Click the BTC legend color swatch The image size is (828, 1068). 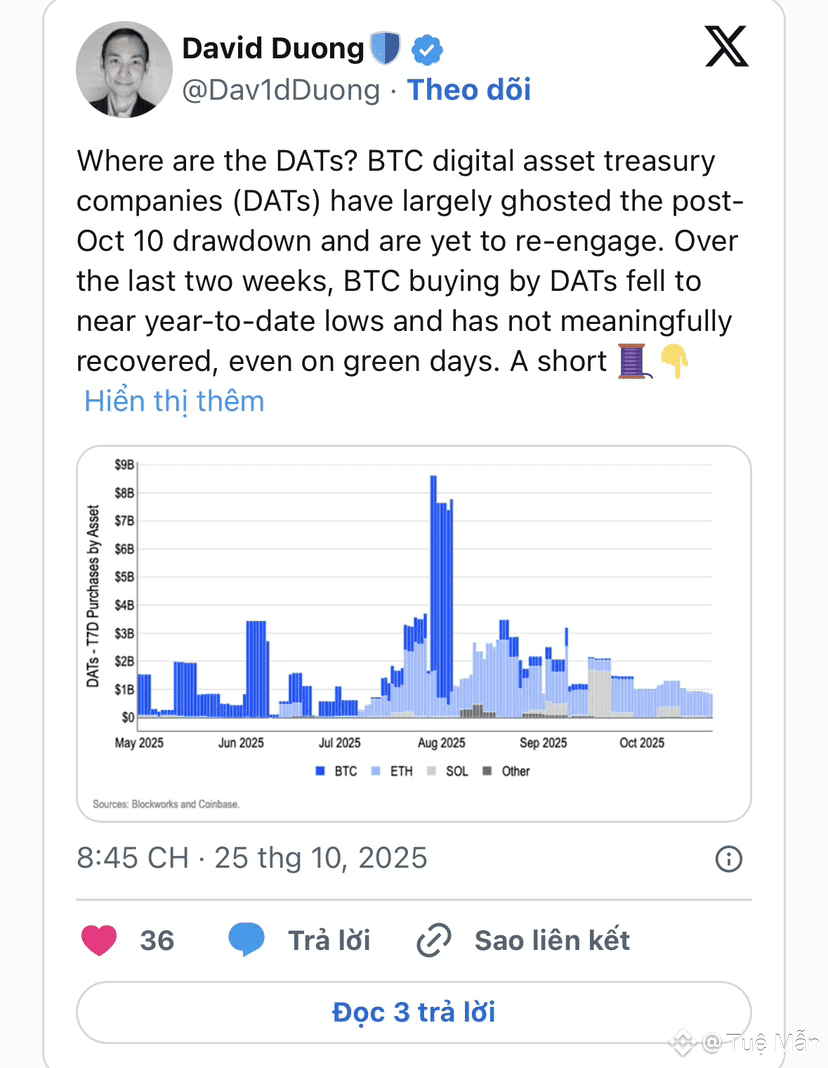click(320, 771)
